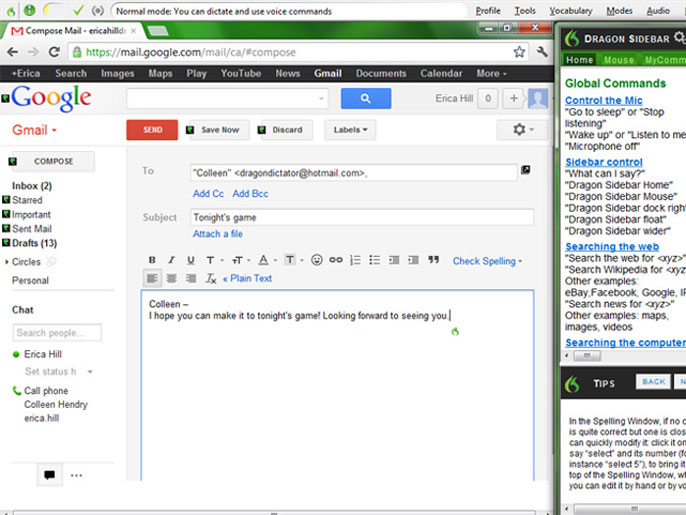686x515 pixels.
Task: Click the italic formatting icon
Action: point(171,260)
